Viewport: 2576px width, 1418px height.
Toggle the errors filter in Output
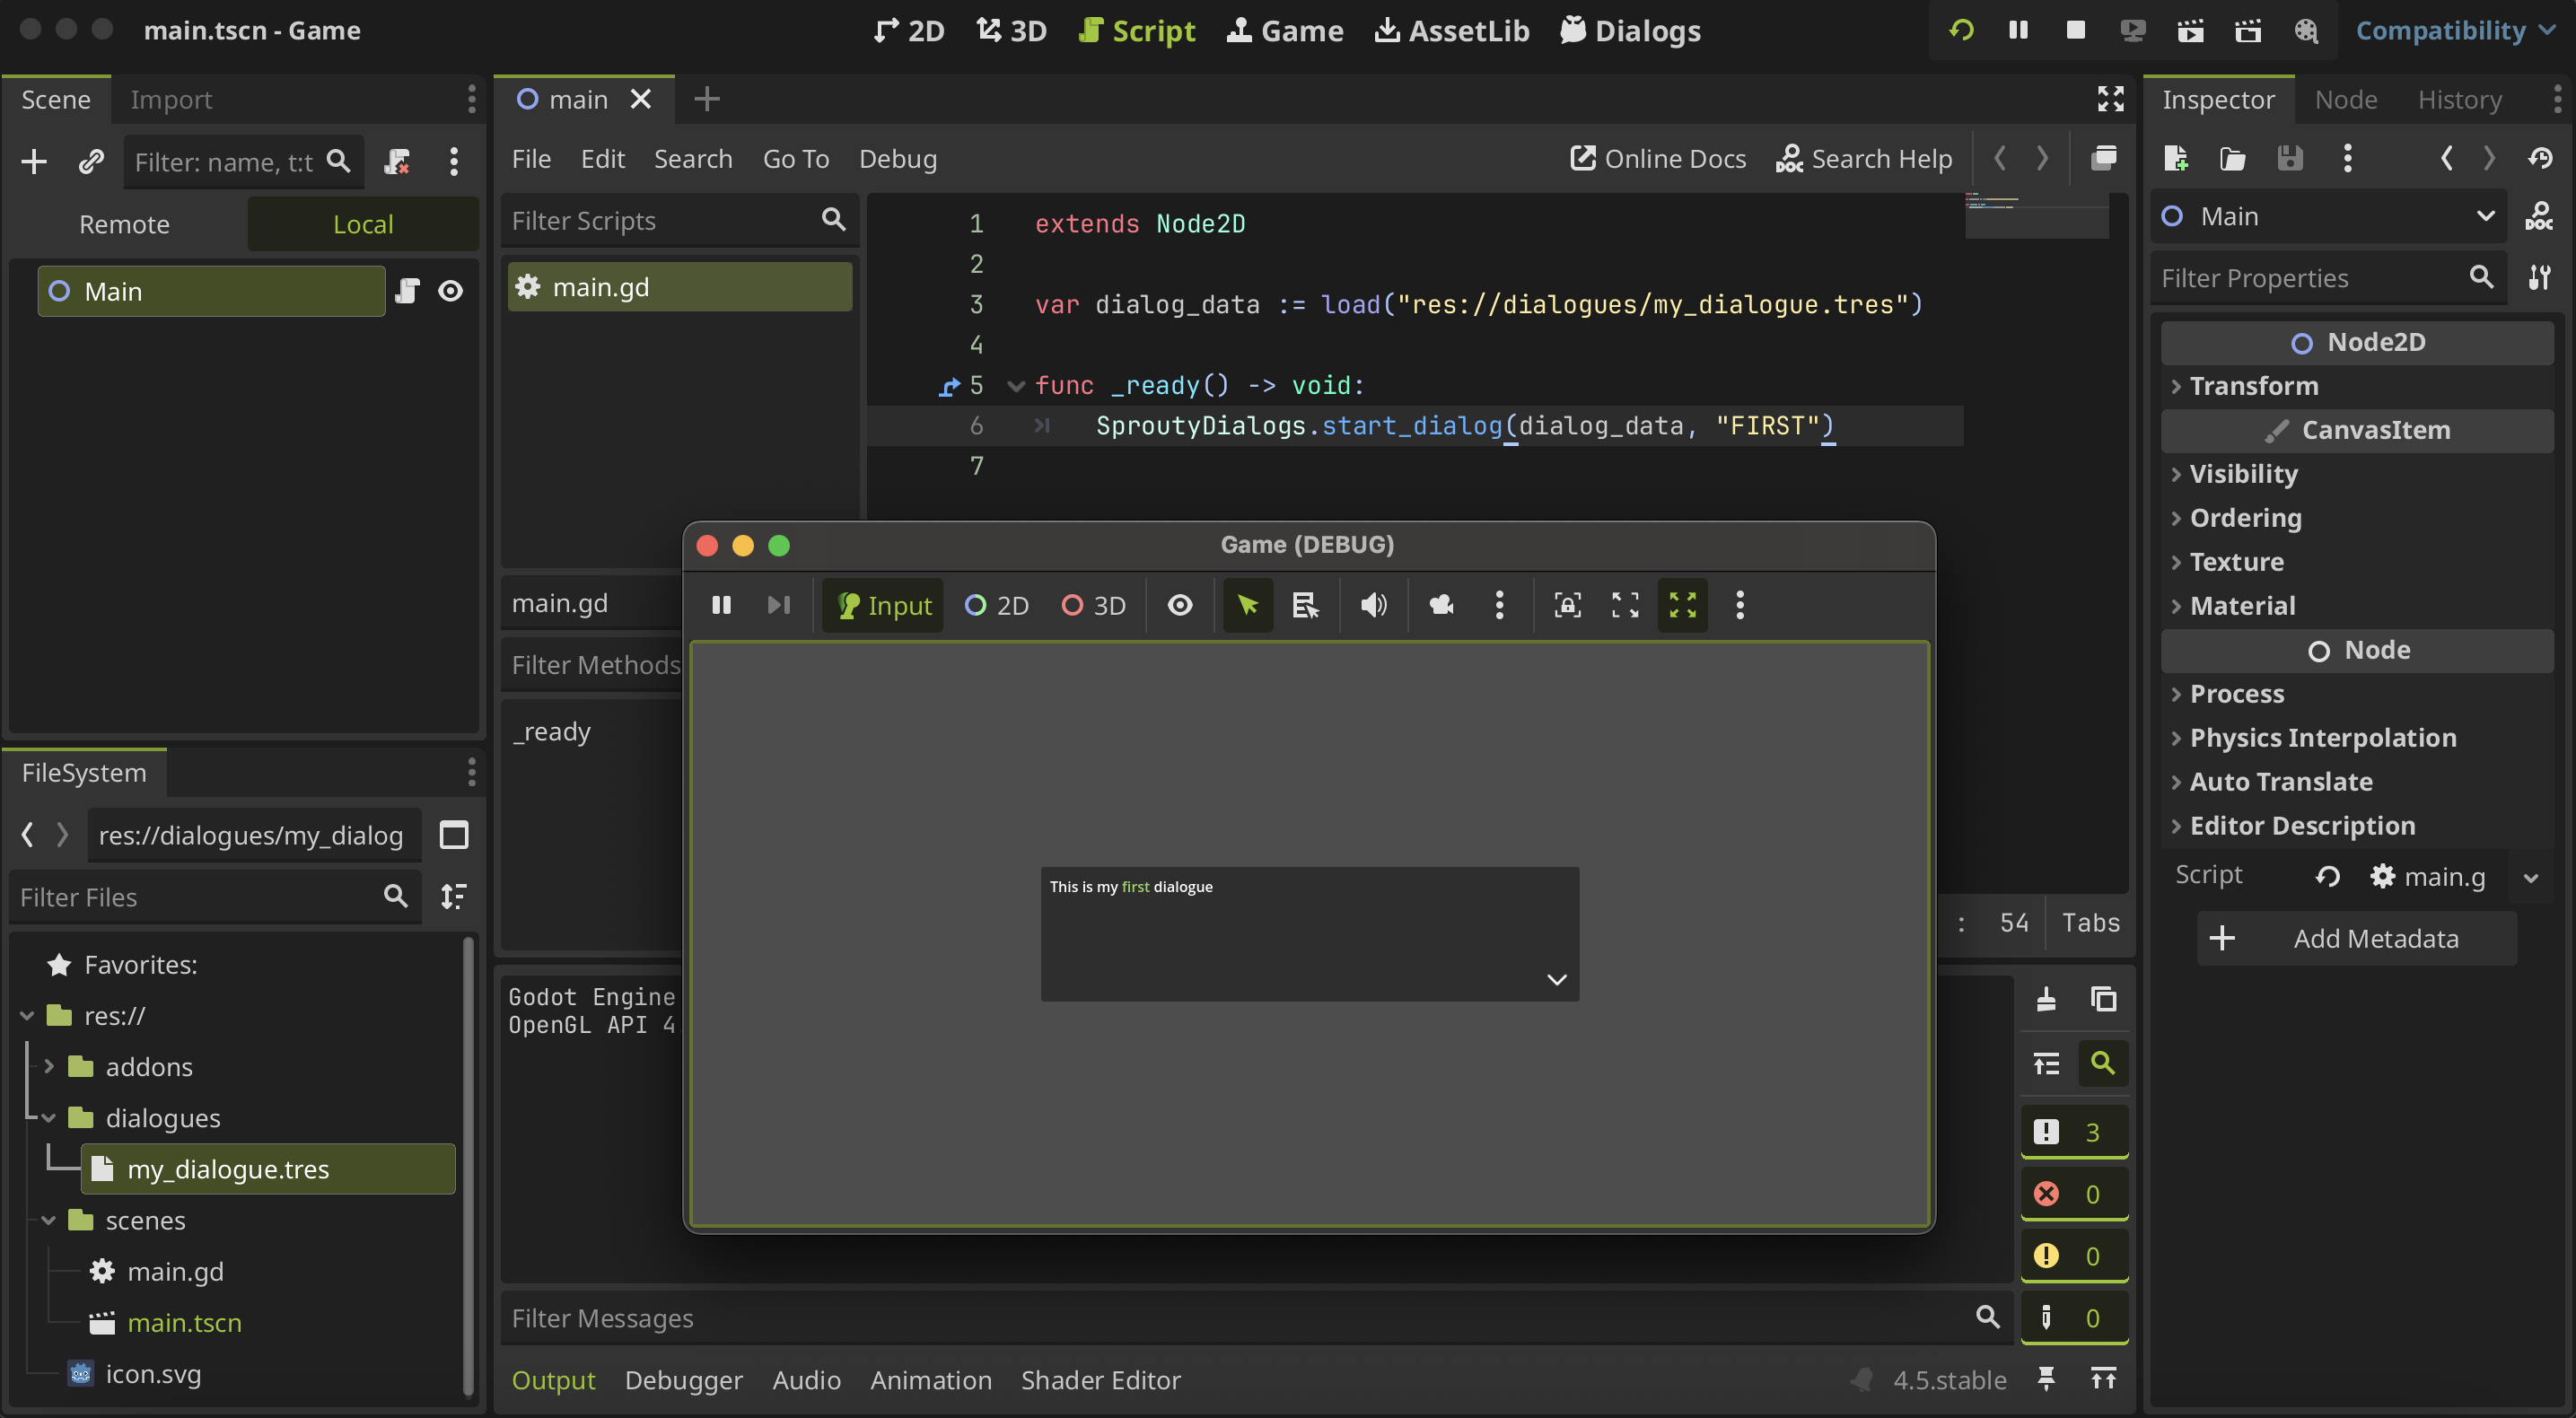[x=2073, y=1194]
